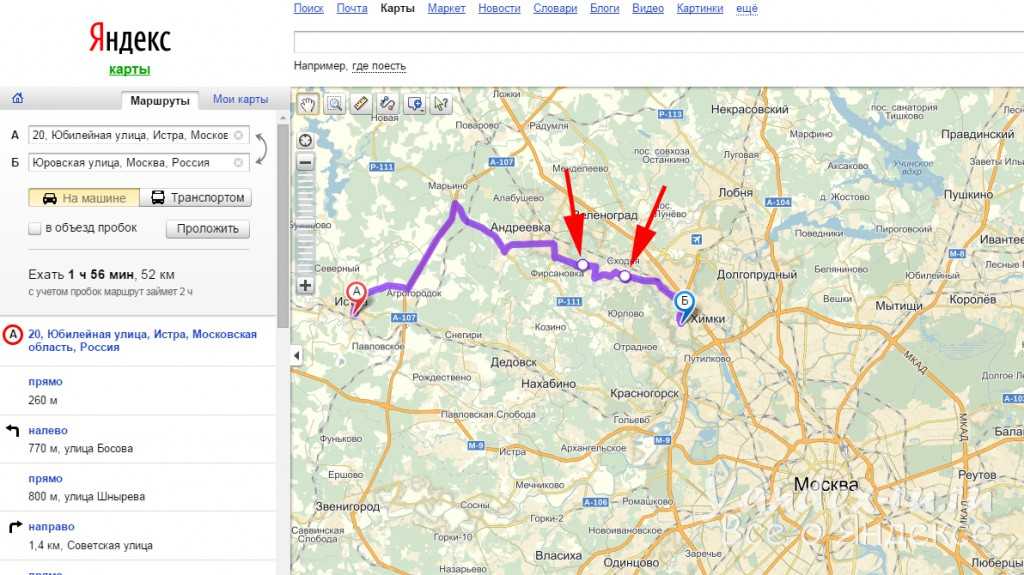Click the map zoom out minus button
The image size is (1024, 575).
click(x=306, y=162)
